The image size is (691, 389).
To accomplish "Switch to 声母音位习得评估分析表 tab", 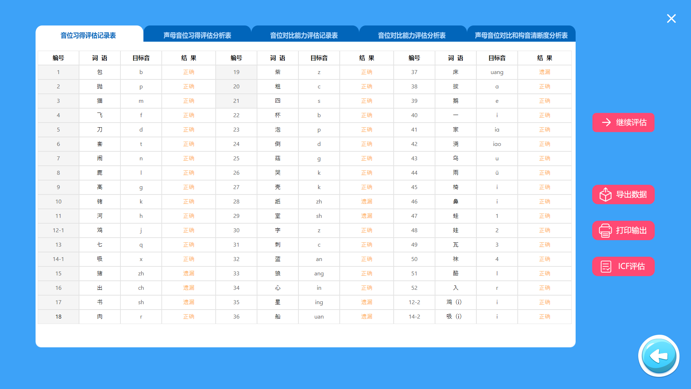I will point(197,35).
